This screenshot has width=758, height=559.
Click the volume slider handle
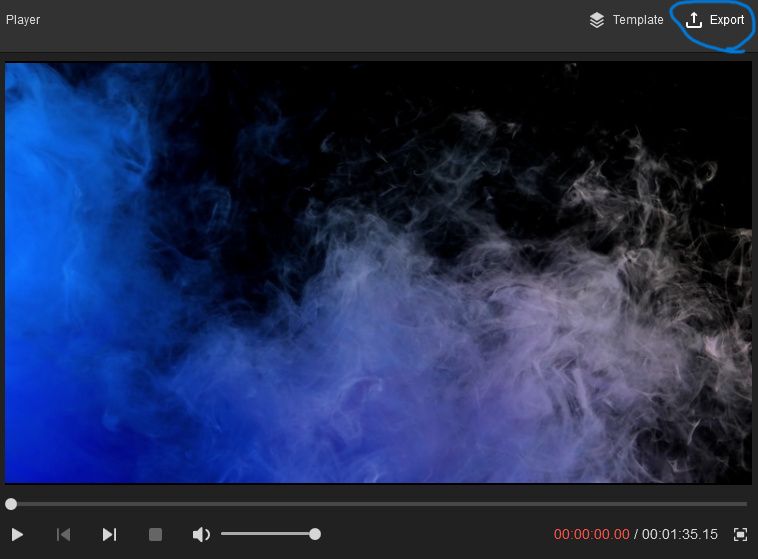pos(315,534)
